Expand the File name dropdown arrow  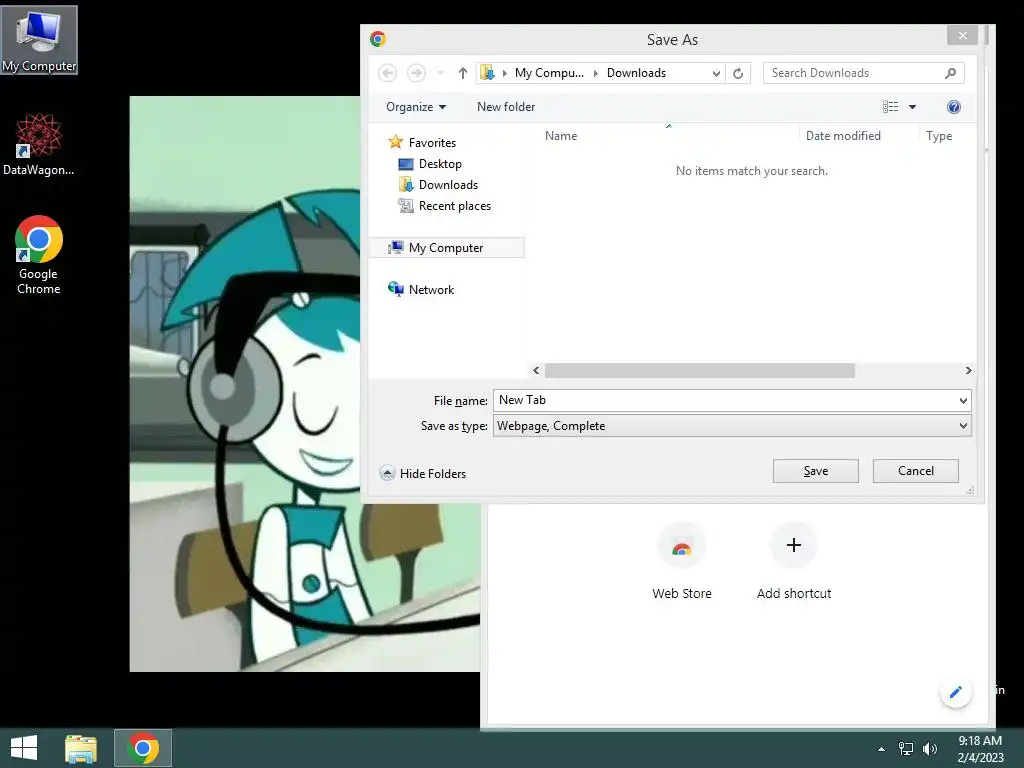[x=963, y=400]
